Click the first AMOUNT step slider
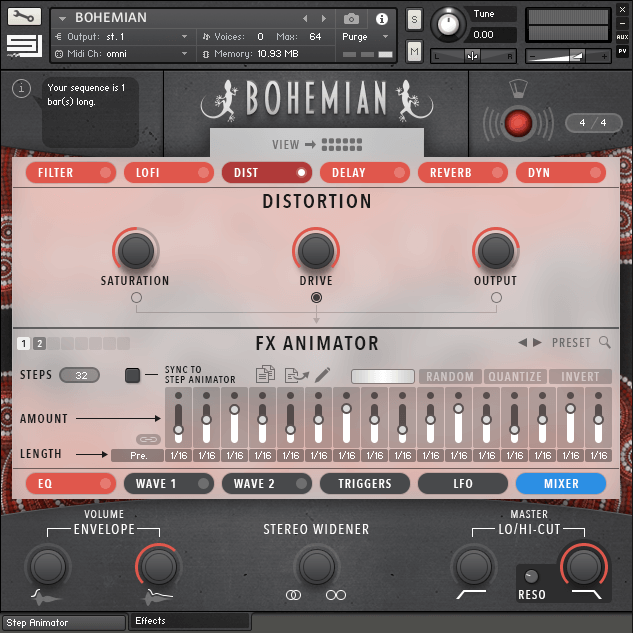This screenshot has height=633, width=633. (178, 418)
